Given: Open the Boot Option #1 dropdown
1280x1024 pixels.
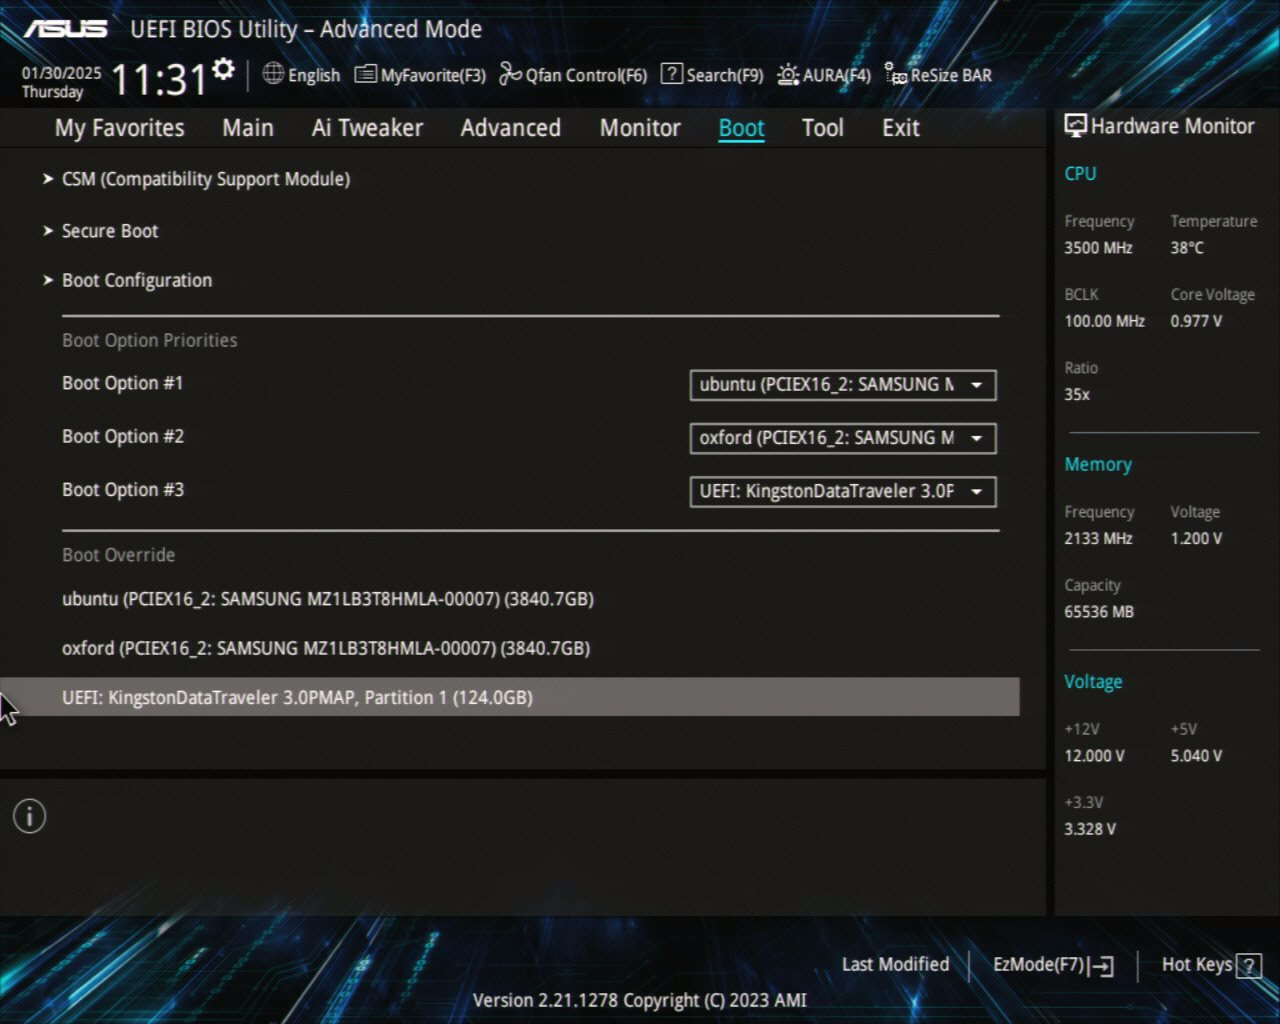Looking at the screenshot, I should pyautogui.click(x=843, y=385).
